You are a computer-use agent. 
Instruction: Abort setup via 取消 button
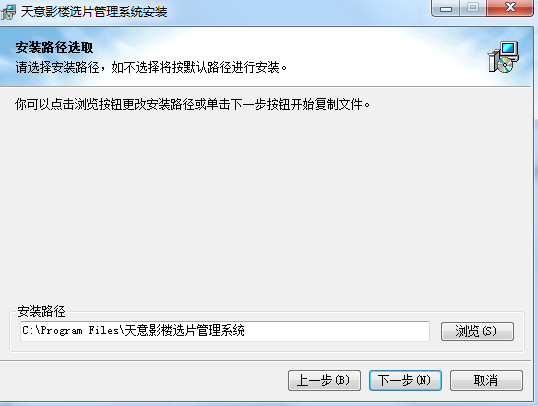486,380
